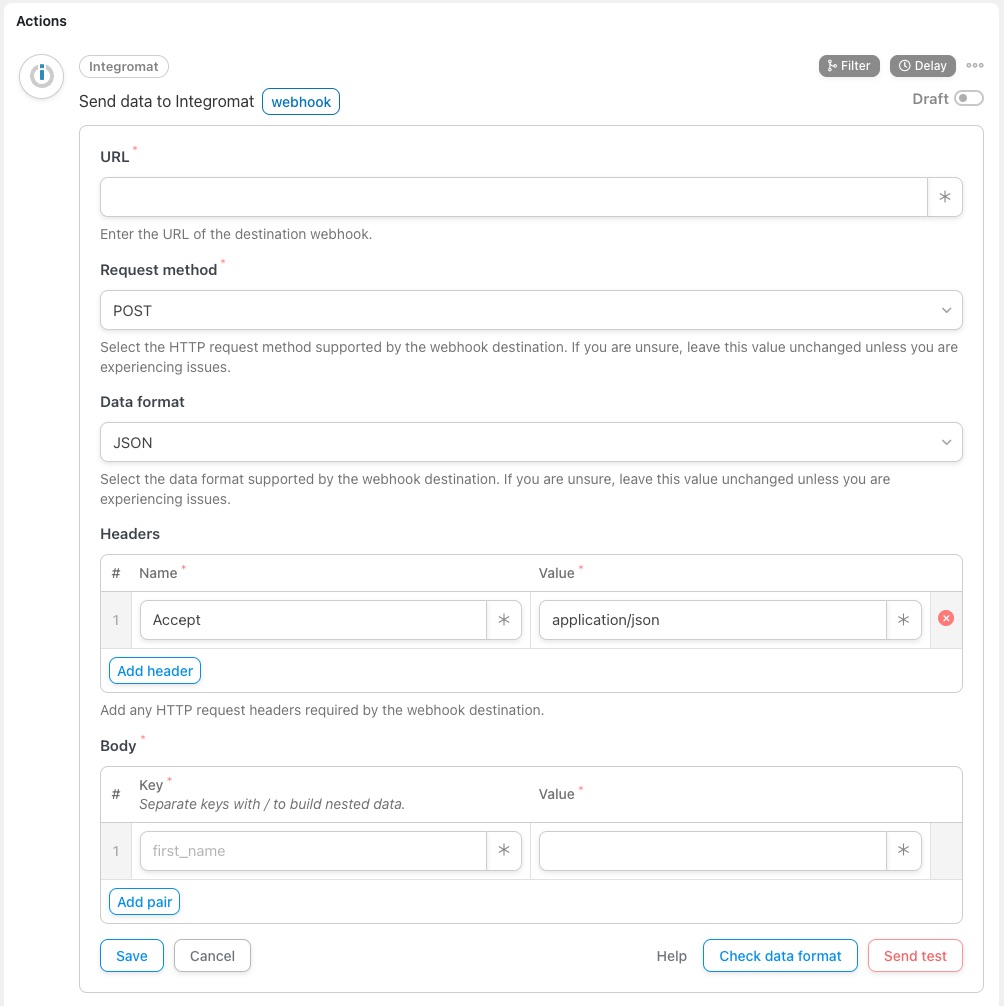
Task: Click the Check data format button
Action: point(780,956)
